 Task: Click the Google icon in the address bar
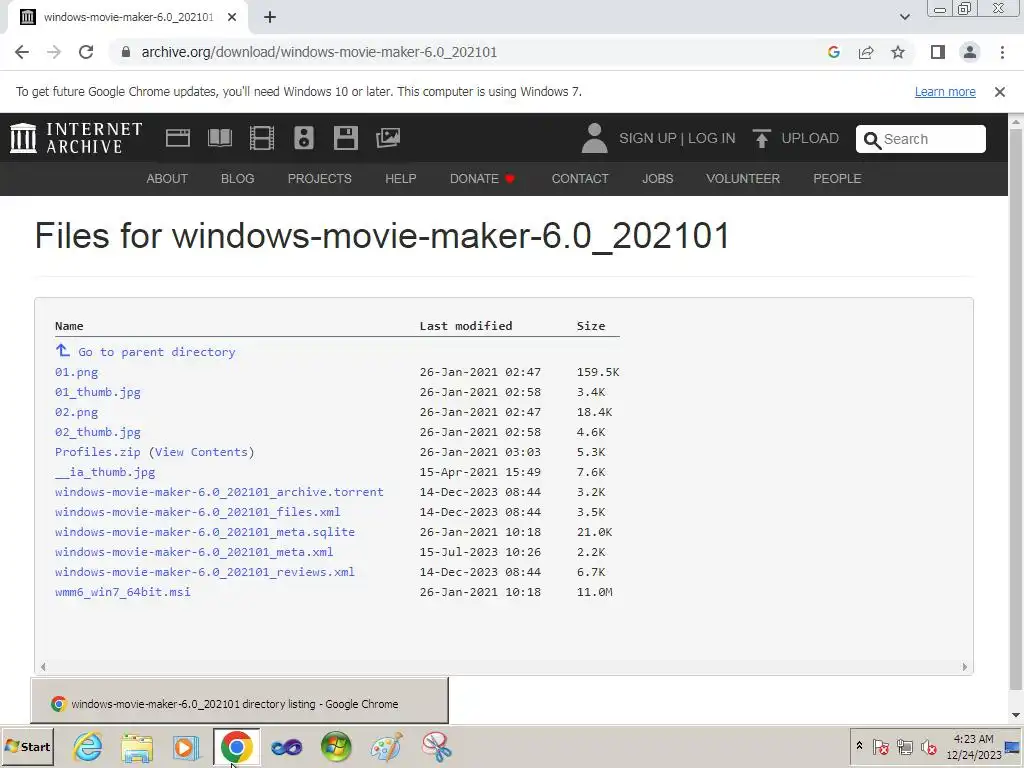pos(833,52)
